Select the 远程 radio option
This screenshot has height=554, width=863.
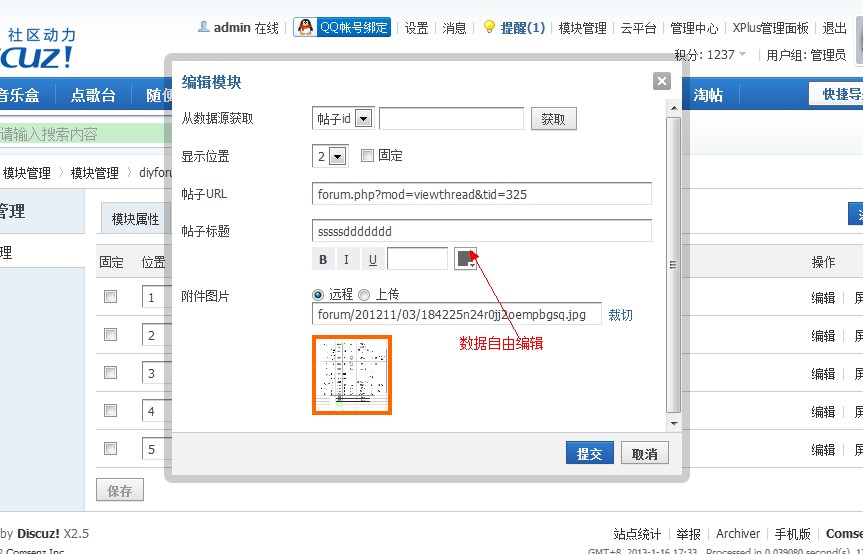(x=318, y=295)
